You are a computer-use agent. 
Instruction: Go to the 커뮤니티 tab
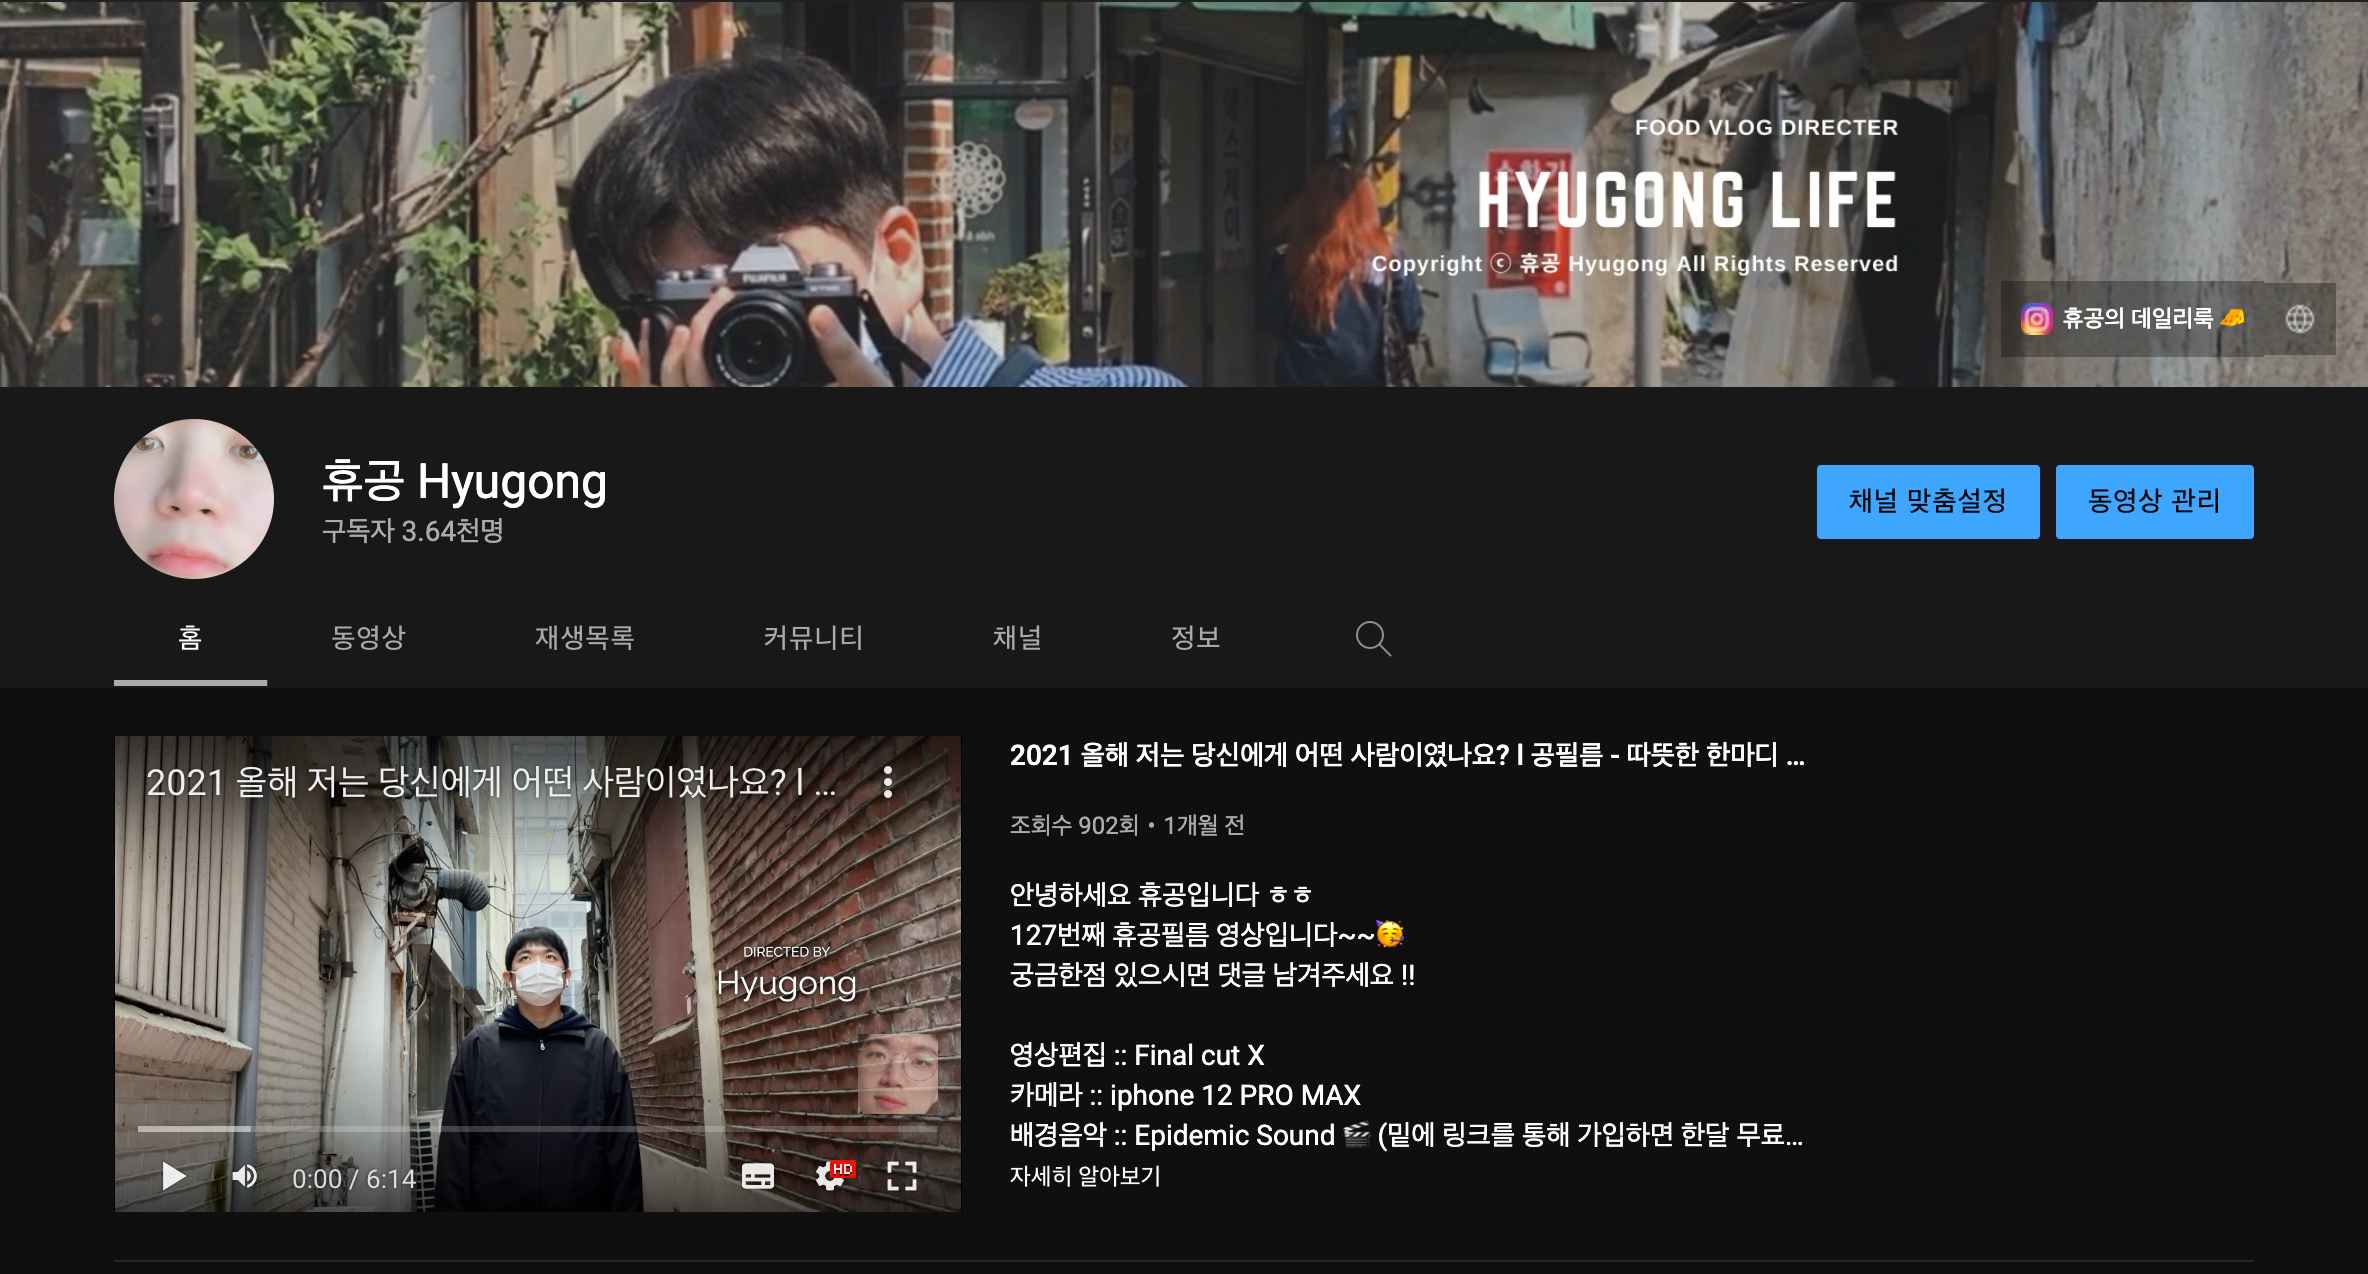(x=813, y=637)
